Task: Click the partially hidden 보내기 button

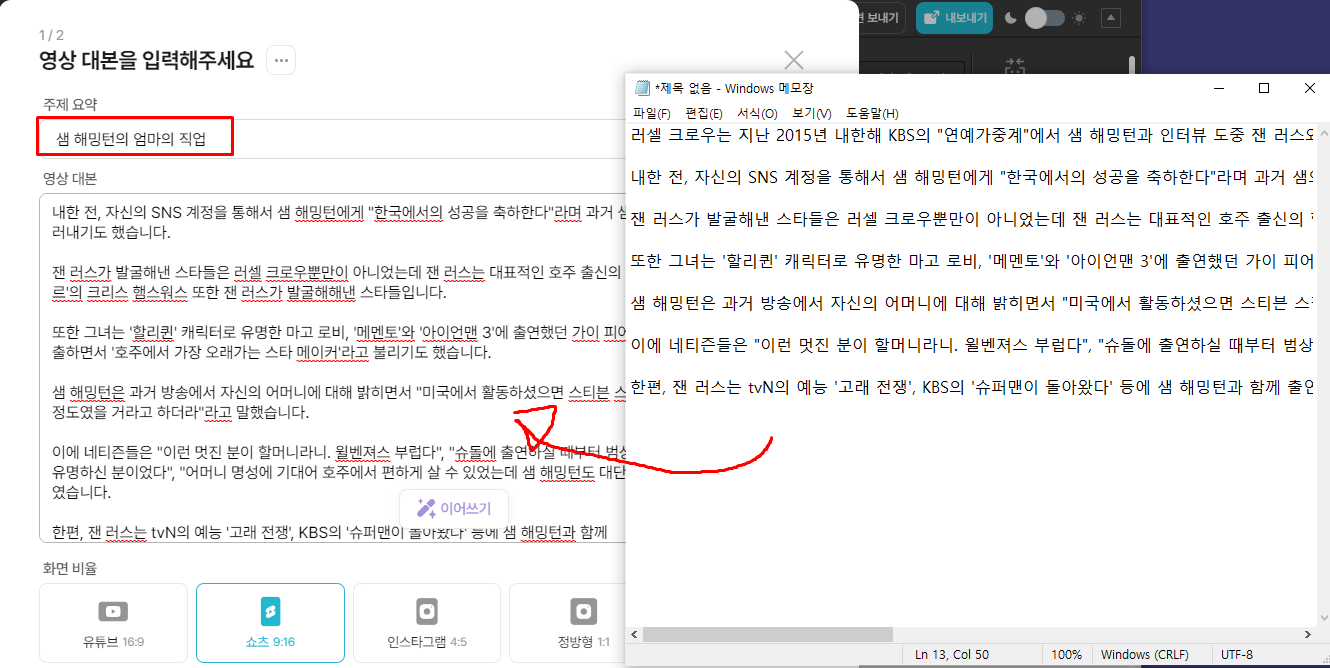Action: (x=883, y=17)
